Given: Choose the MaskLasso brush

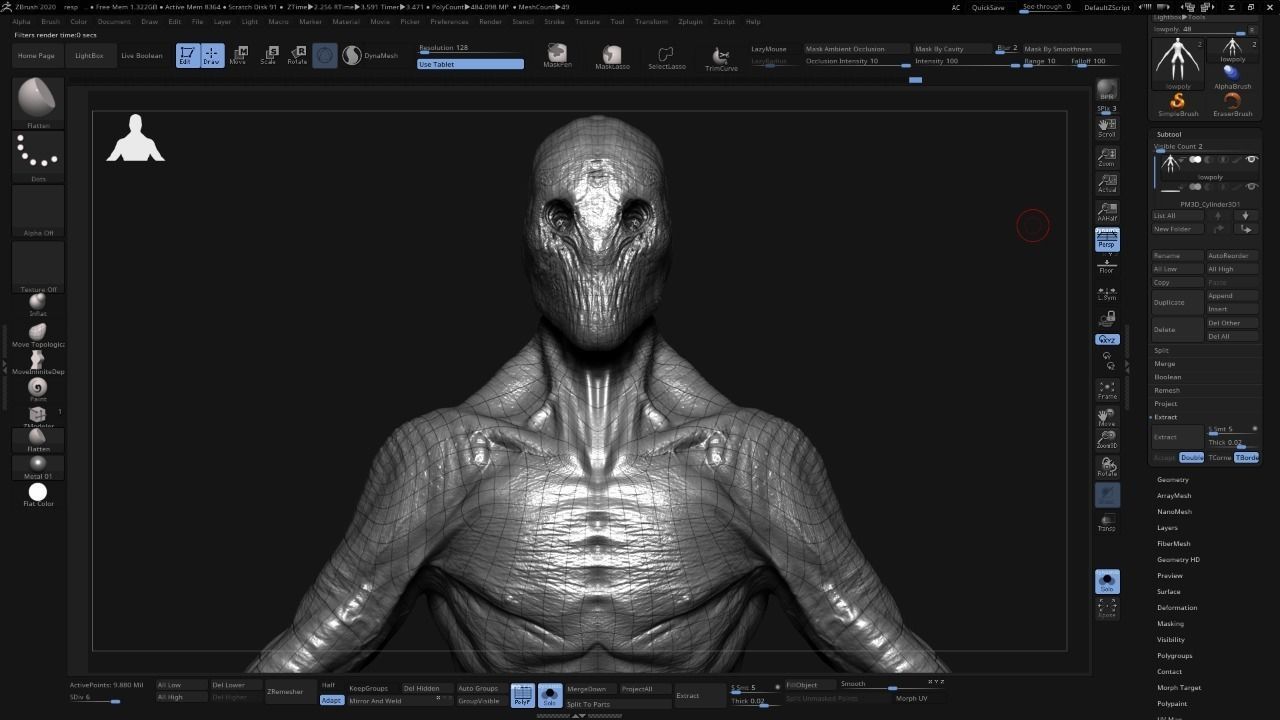Looking at the screenshot, I should 612,57.
